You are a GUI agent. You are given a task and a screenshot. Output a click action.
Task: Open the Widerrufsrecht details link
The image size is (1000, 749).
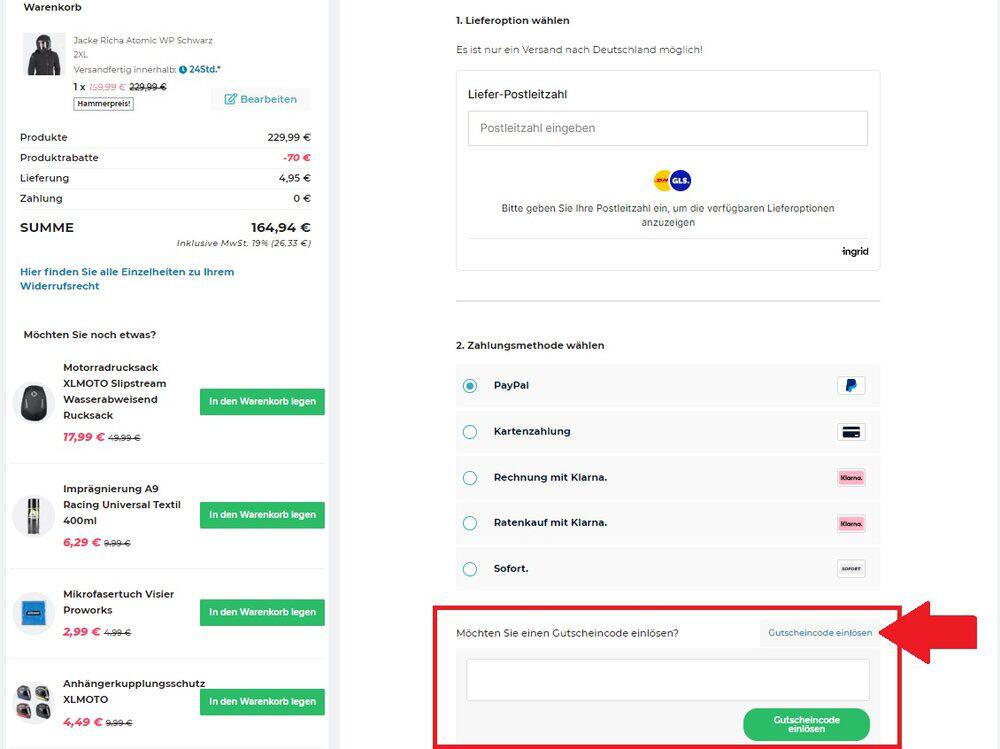coord(127,279)
